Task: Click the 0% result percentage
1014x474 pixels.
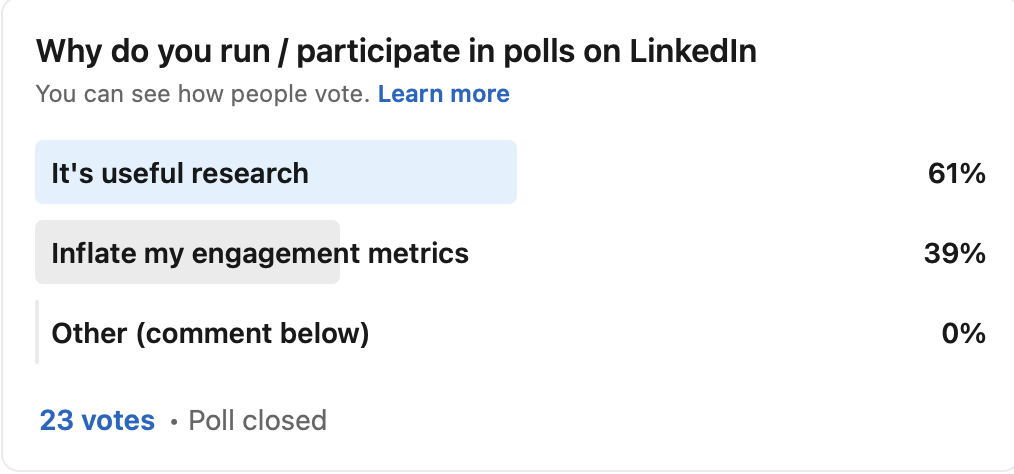Action: pos(964,333)
